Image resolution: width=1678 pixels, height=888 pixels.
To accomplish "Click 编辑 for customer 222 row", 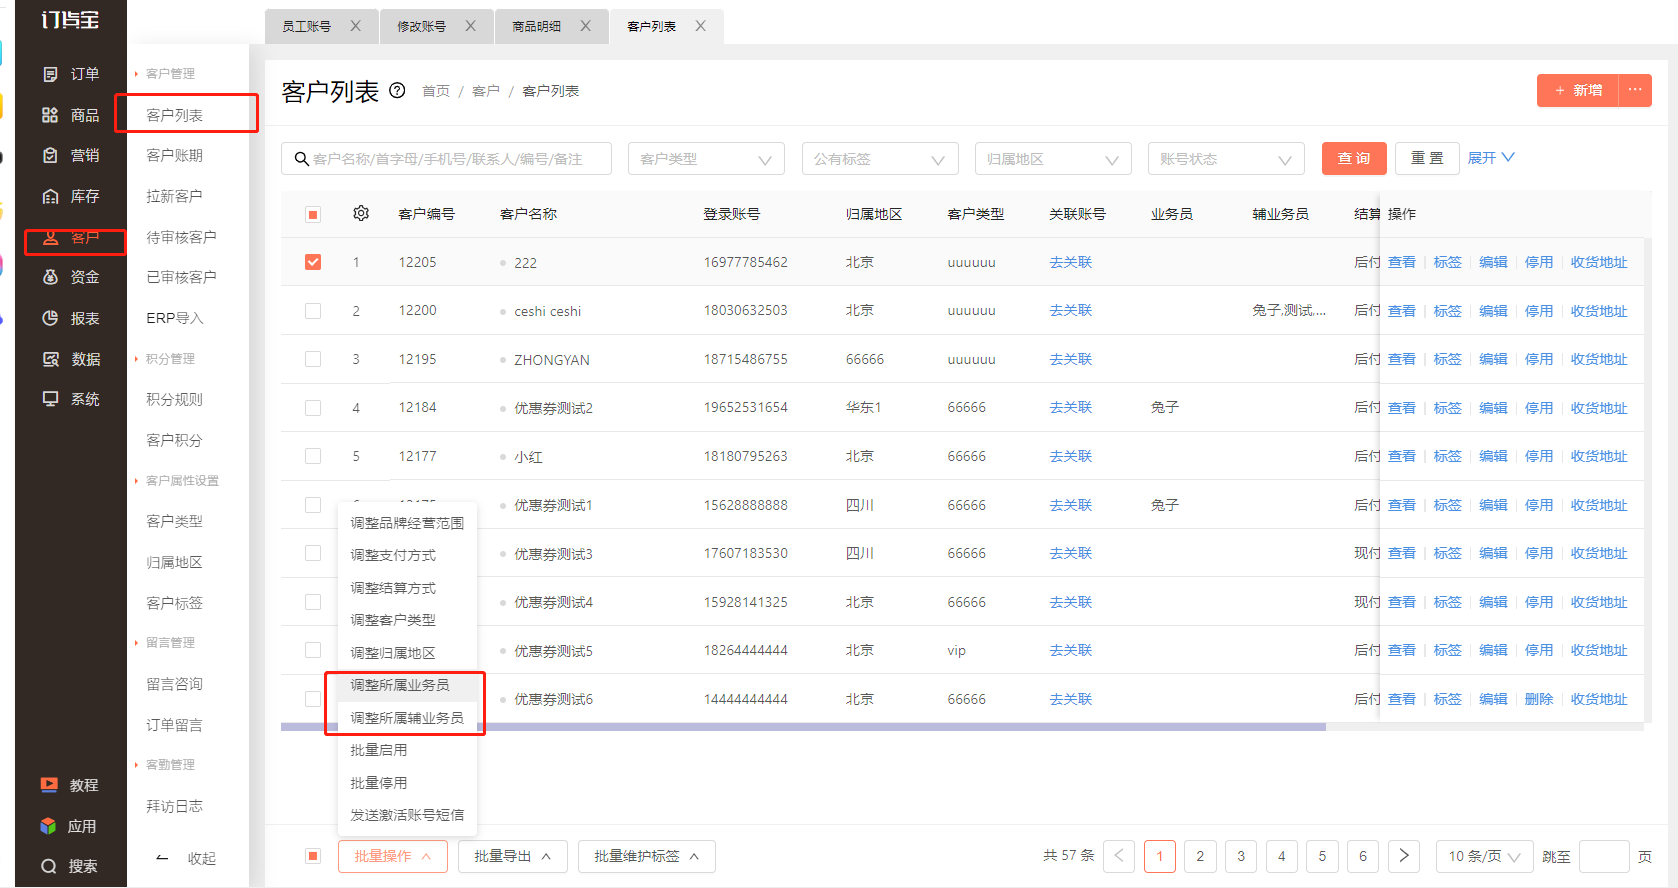I will pos(1493,262).
